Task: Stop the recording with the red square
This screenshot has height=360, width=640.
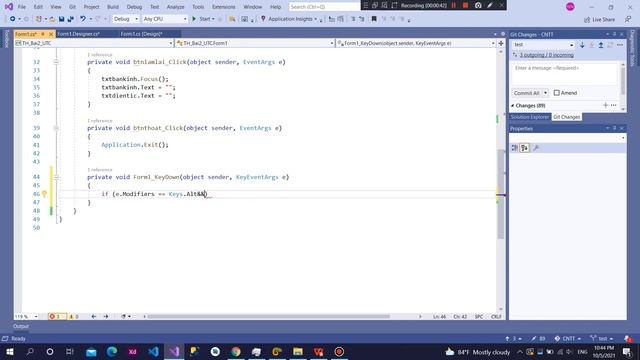Action: (465, 6)
